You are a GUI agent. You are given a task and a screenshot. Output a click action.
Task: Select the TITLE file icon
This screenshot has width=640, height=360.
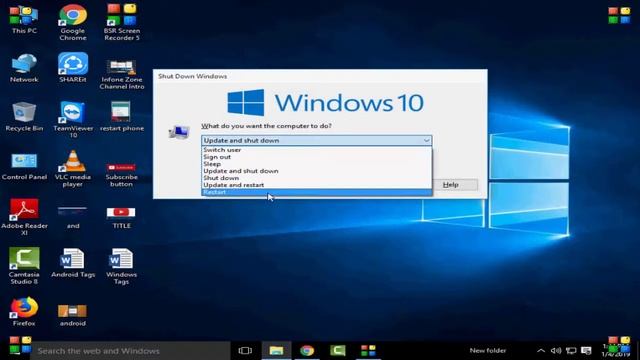tap(121, 218)
